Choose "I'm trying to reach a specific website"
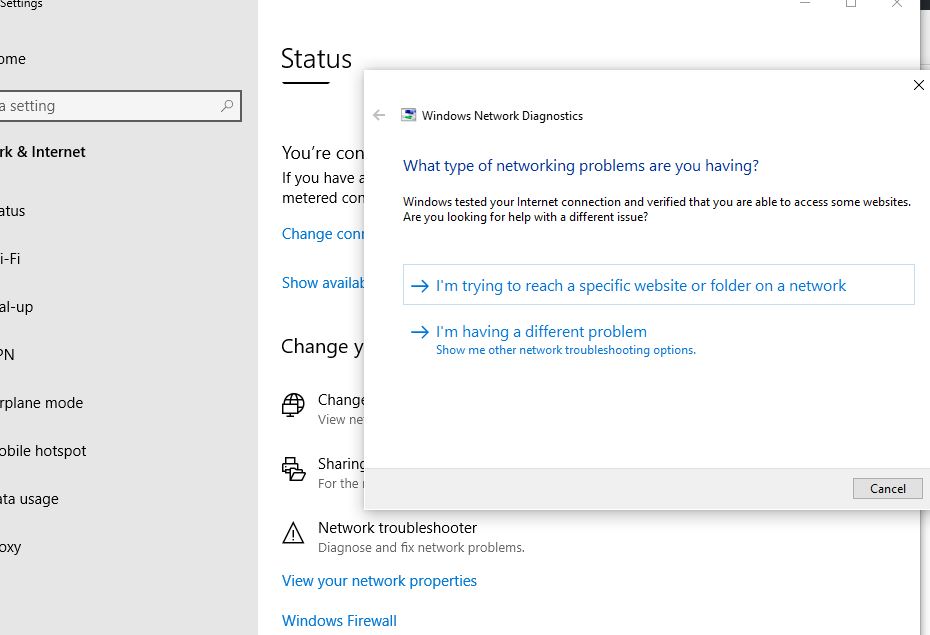 pyautogui.click(x=640, y=286)
